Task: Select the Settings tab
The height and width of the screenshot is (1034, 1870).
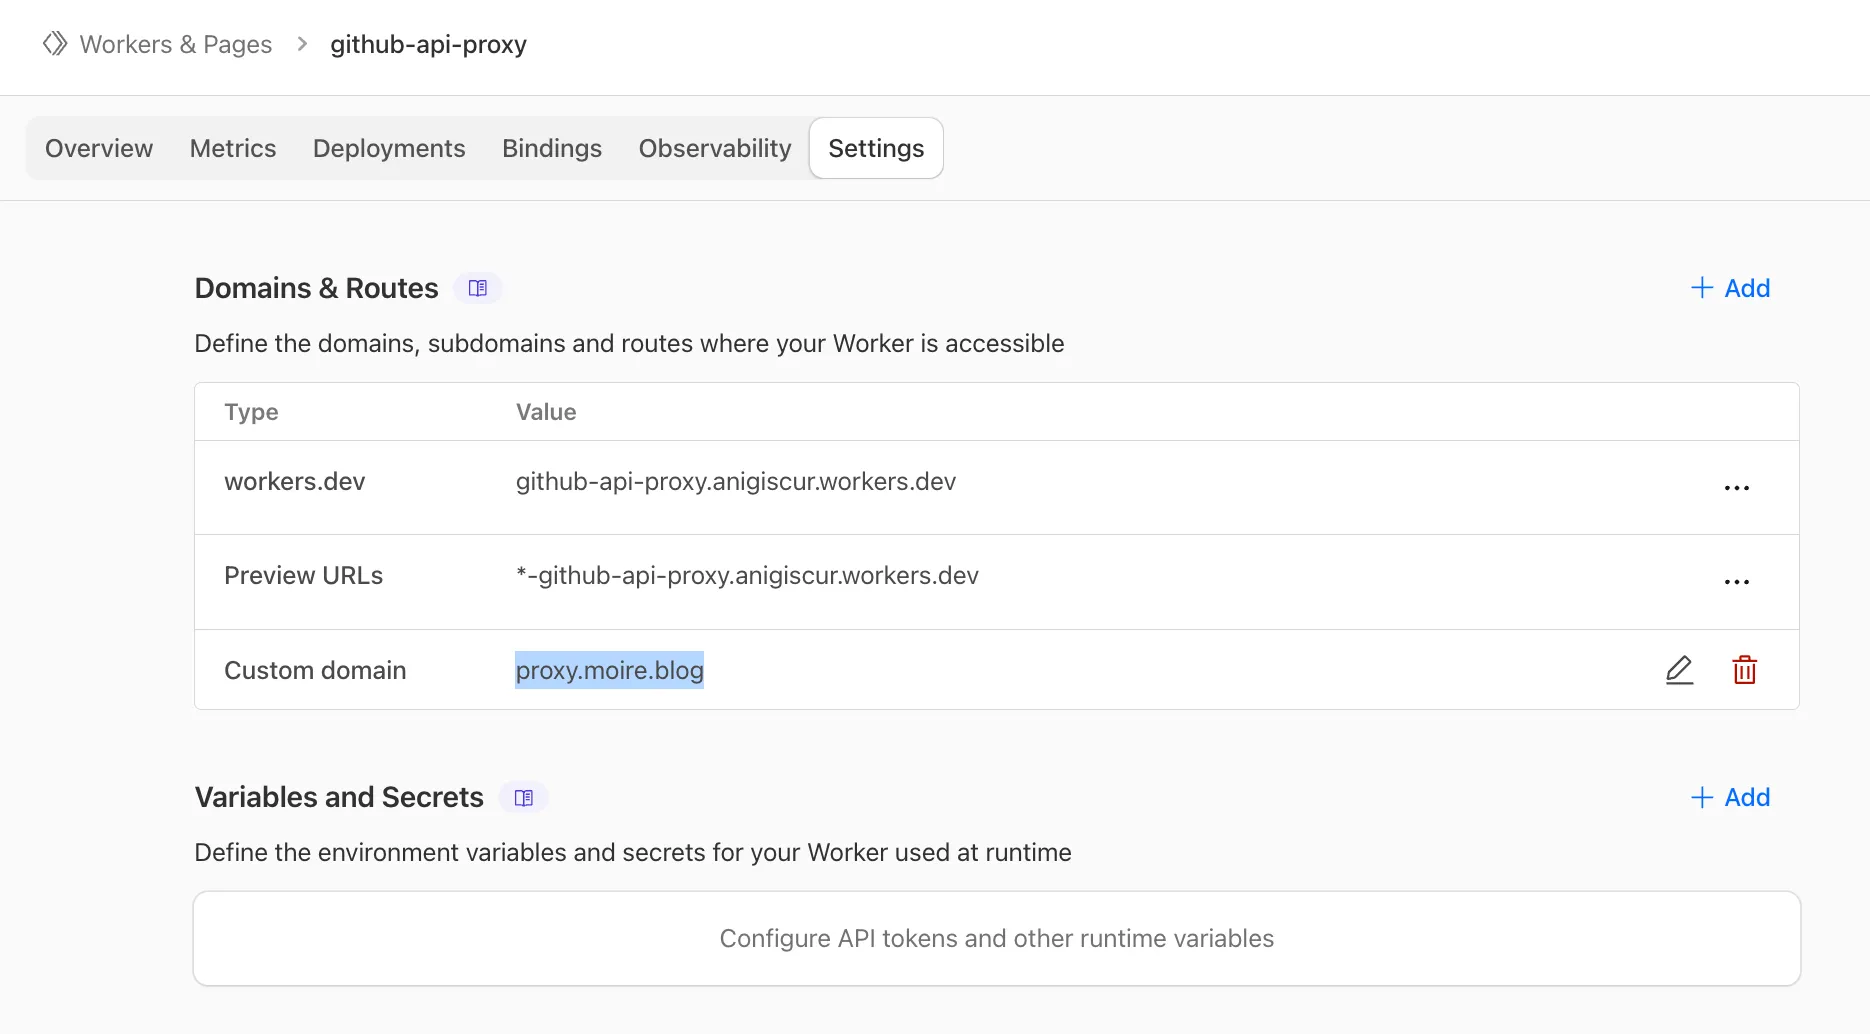Action: click(x=876, y=148)
